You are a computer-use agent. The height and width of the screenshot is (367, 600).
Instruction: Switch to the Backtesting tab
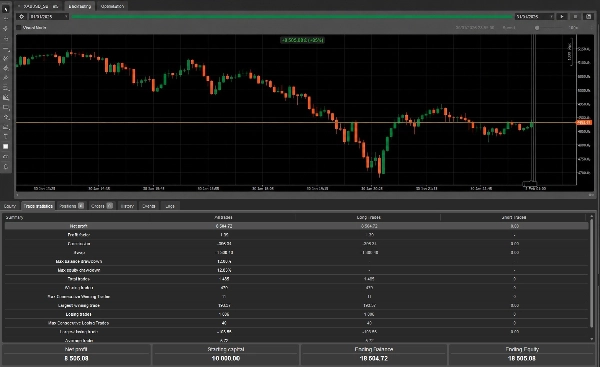point(79,6)
